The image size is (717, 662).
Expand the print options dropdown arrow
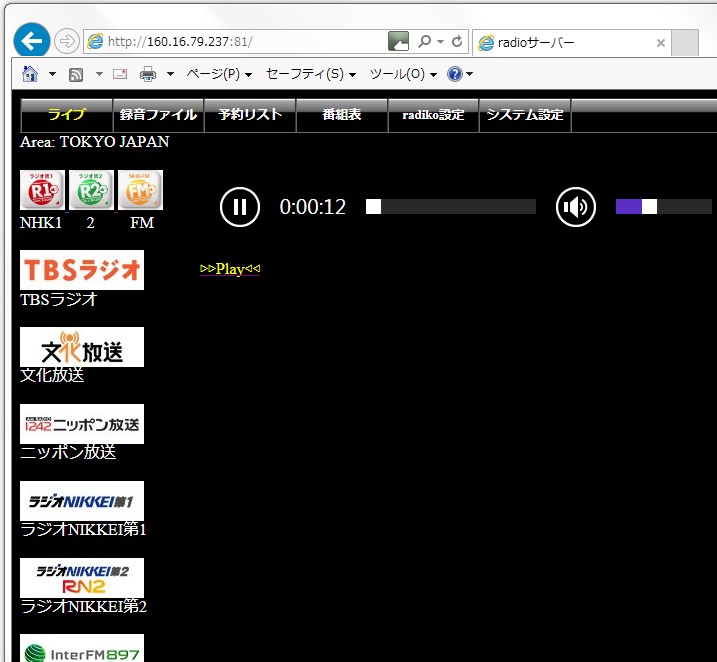pyautogui.click(x=170, y=74)
